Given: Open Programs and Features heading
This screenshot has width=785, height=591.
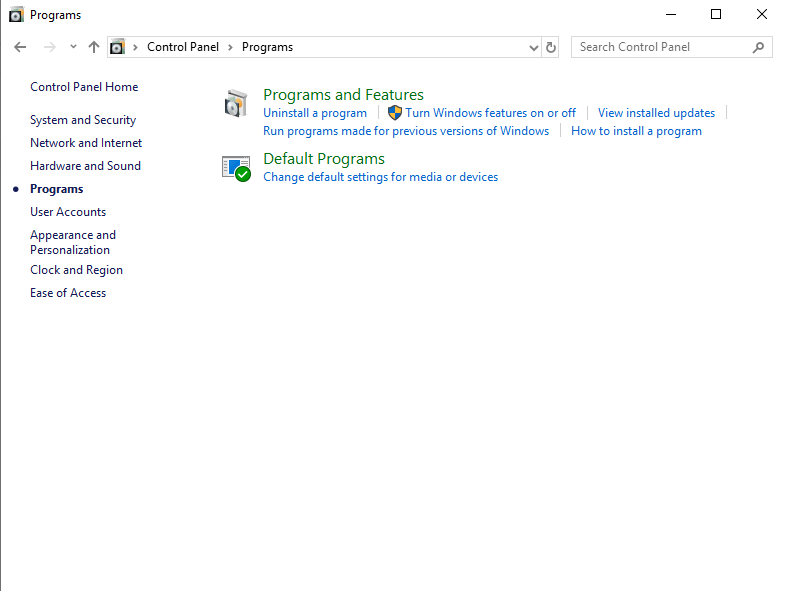Looking at the screenshot, I should pyautogui.click(x=343, y=95).
